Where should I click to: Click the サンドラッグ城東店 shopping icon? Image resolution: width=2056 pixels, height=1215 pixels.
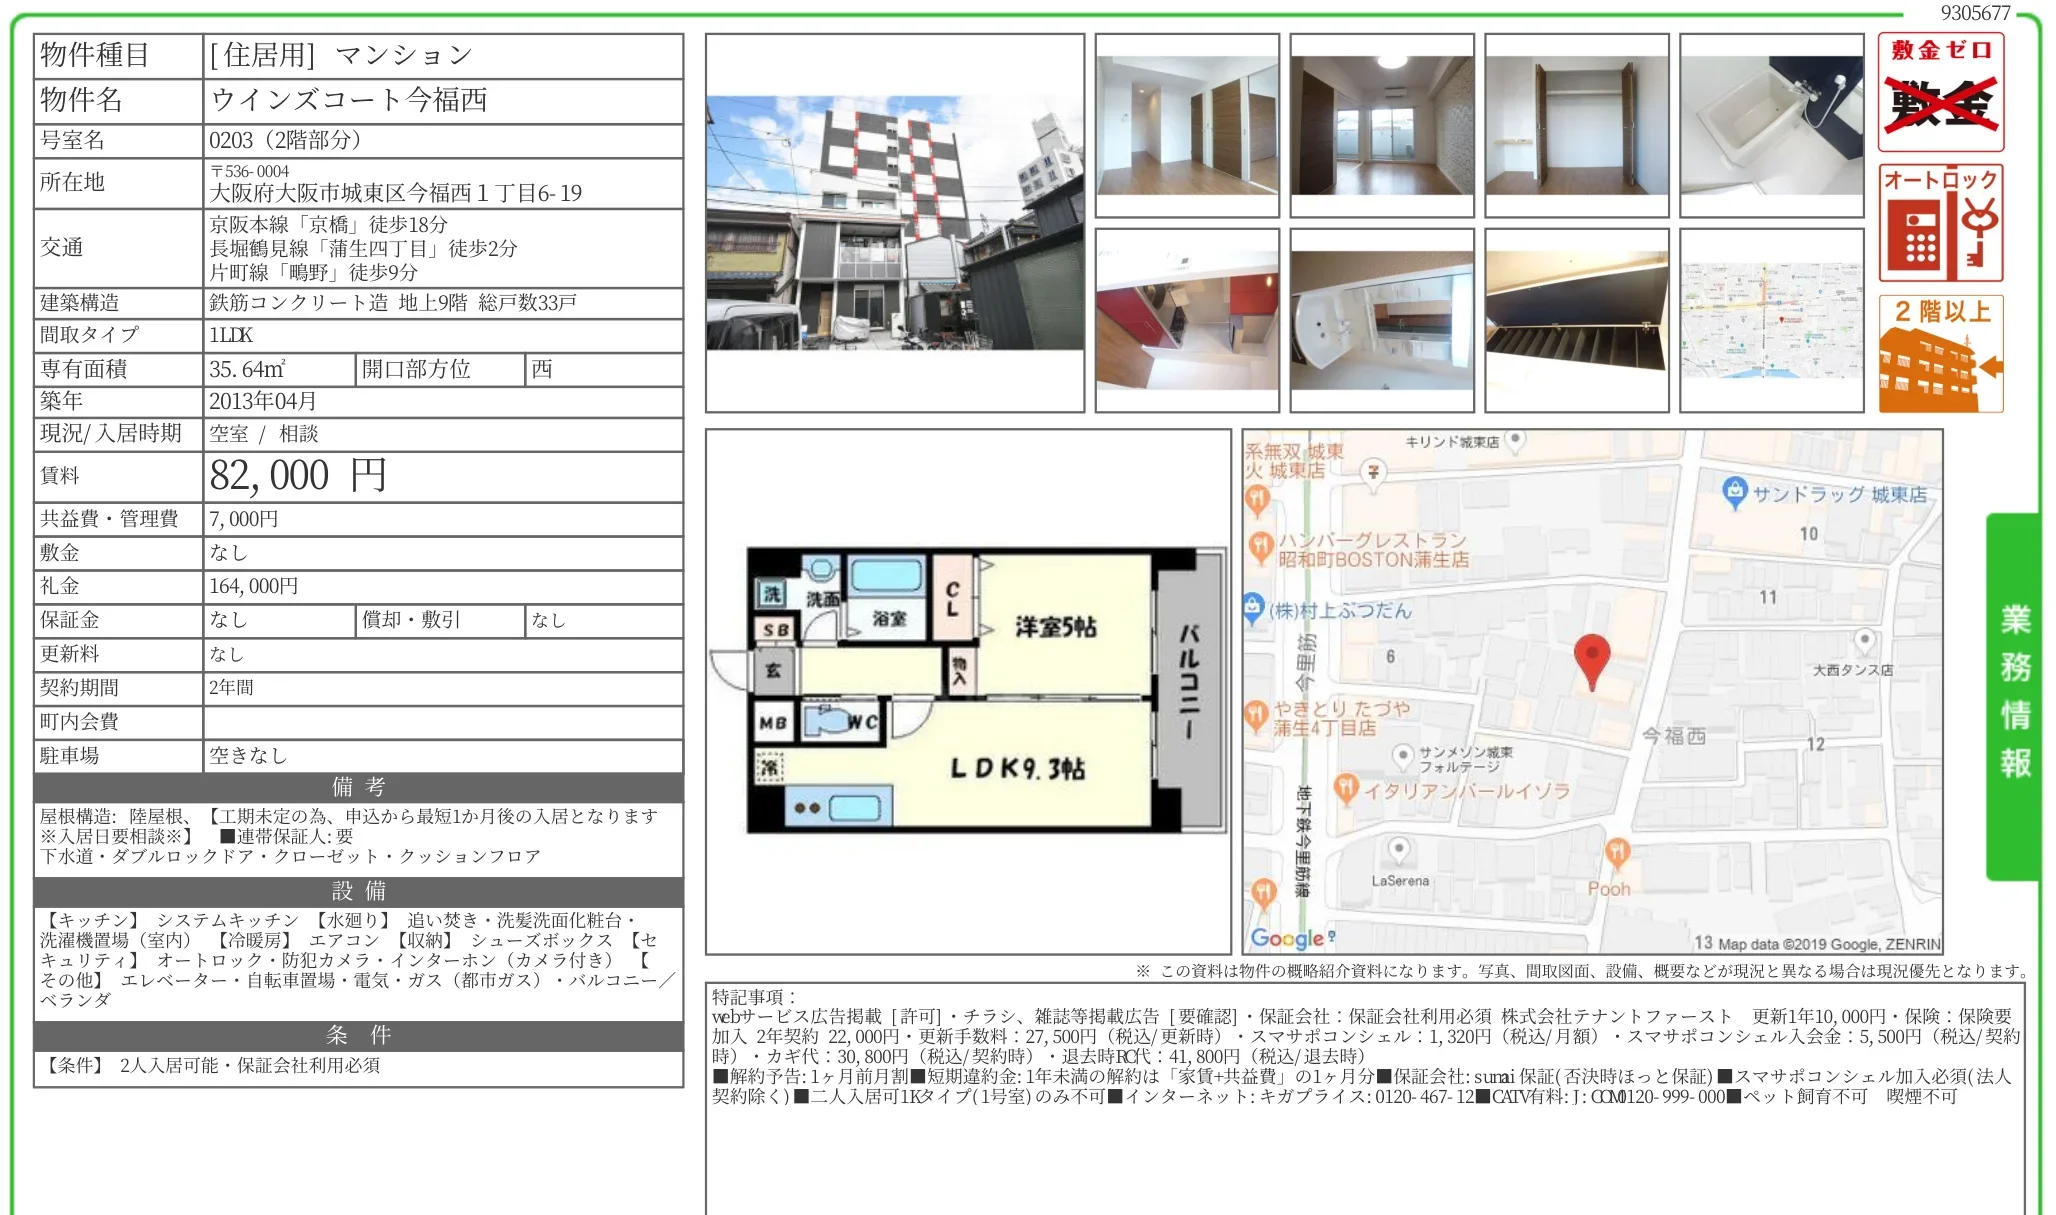pos(1734,491)
